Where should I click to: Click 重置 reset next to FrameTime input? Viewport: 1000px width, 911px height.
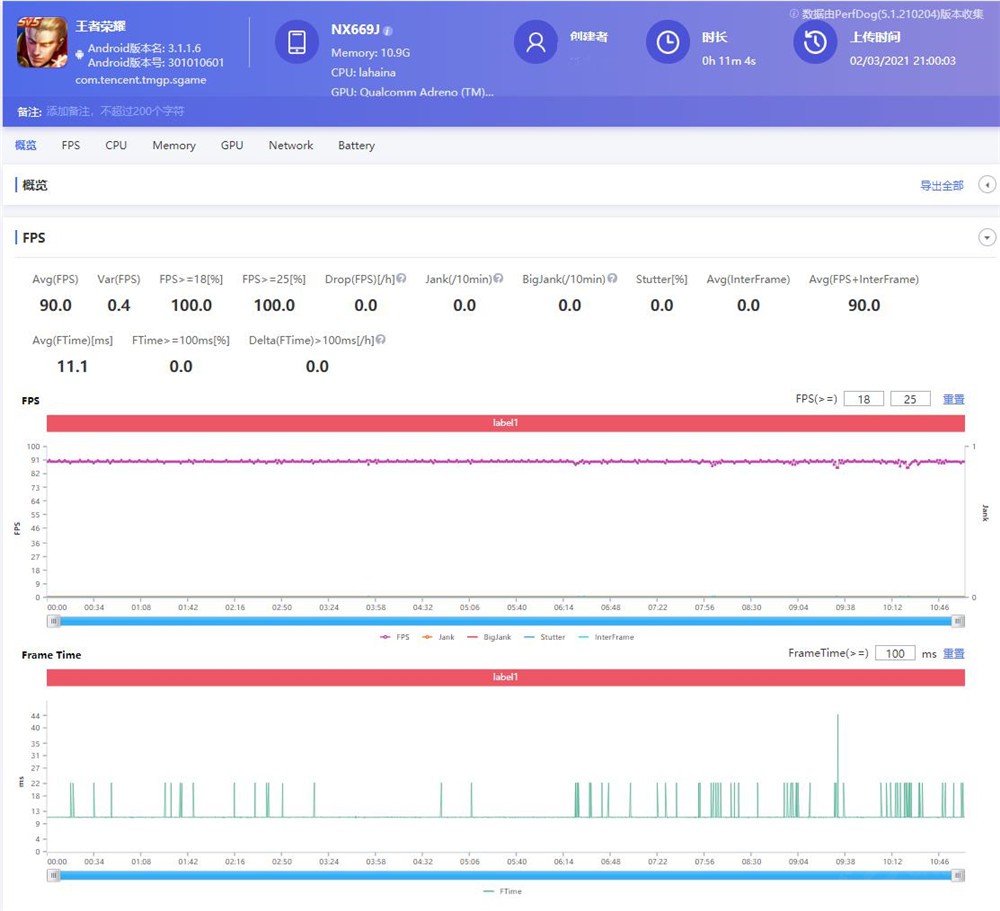pyautogui.click(x=953, y=653)
